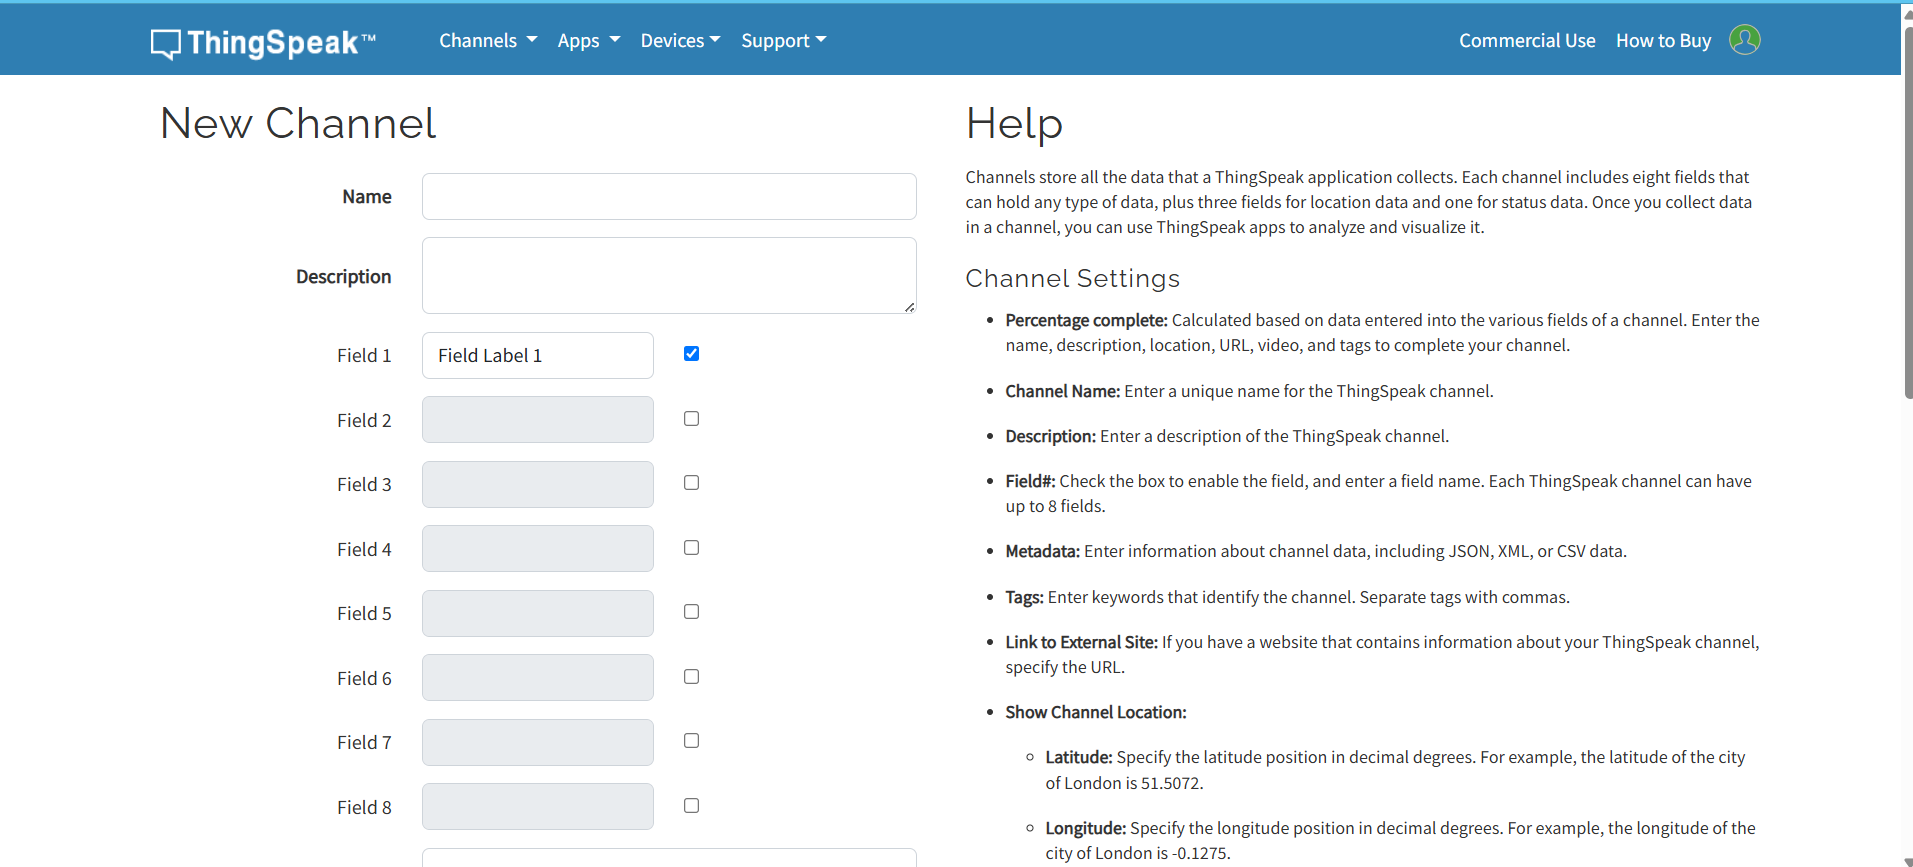Viewport: 1913px width, 867px height.
Task: Click the New Channel heading
Action: point(298,123)
